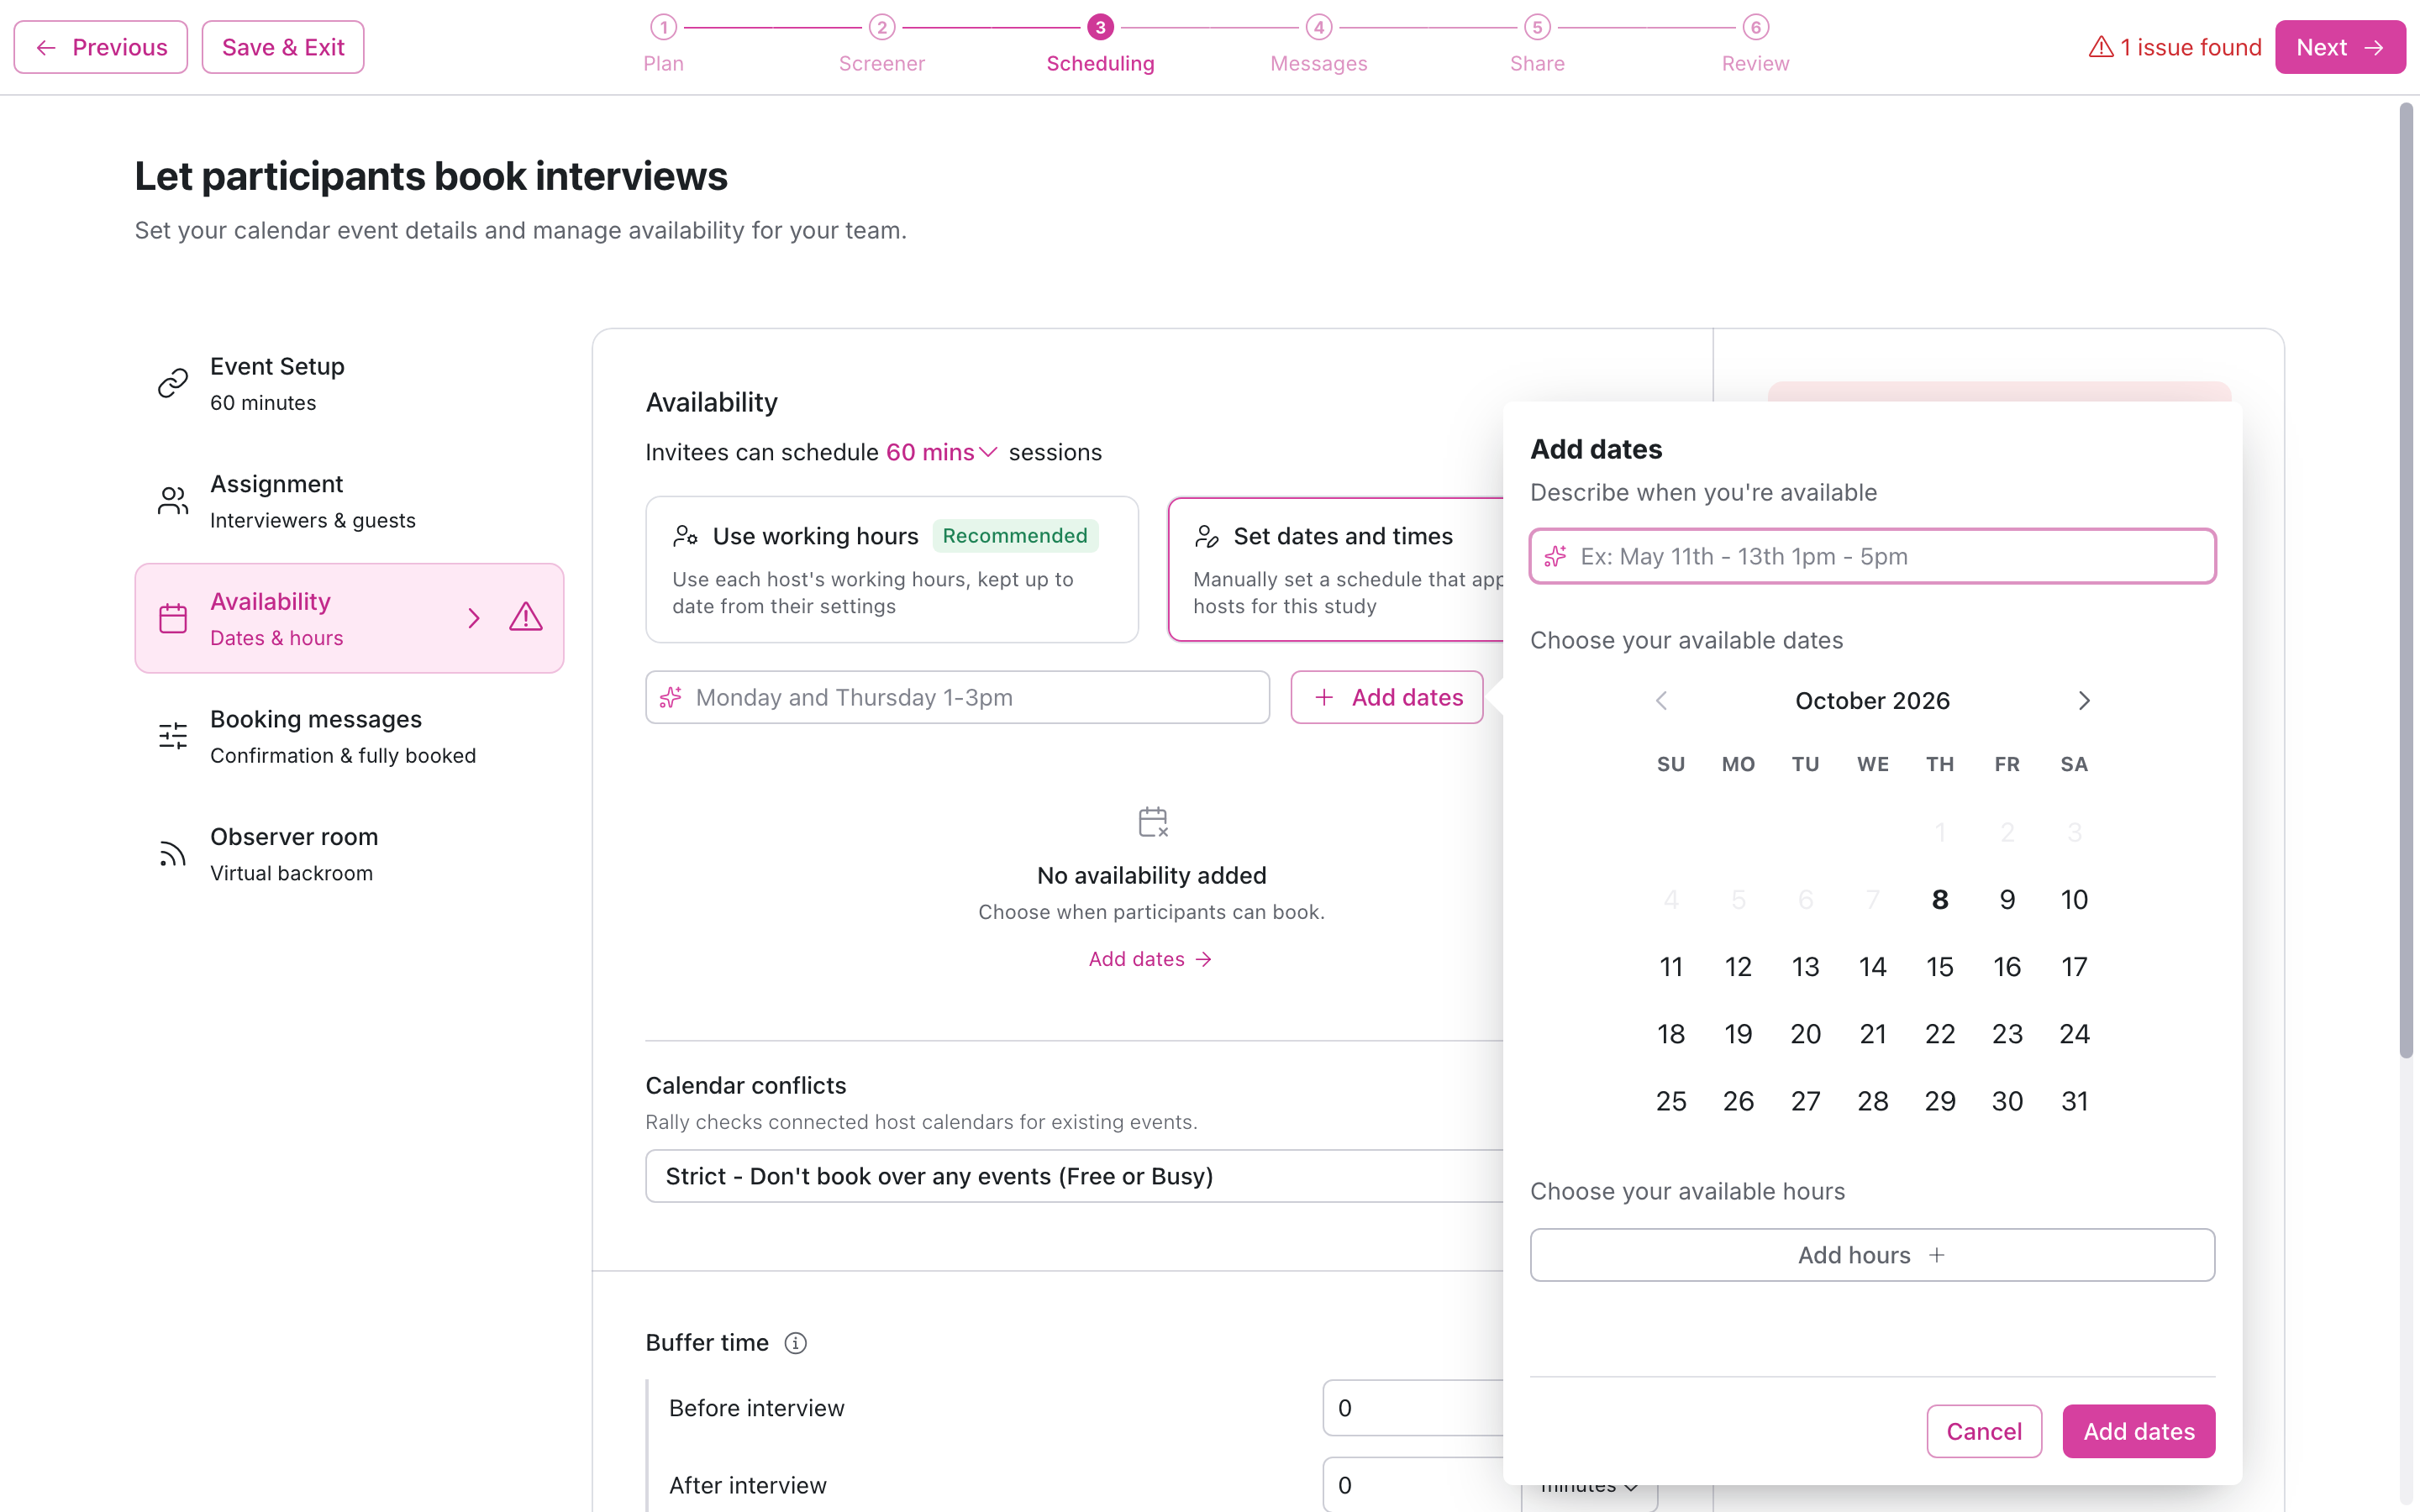Click Add hours button in the popup
The height and width of the screenshot is (1512, 2420).
click(x=1872, y=1255)
